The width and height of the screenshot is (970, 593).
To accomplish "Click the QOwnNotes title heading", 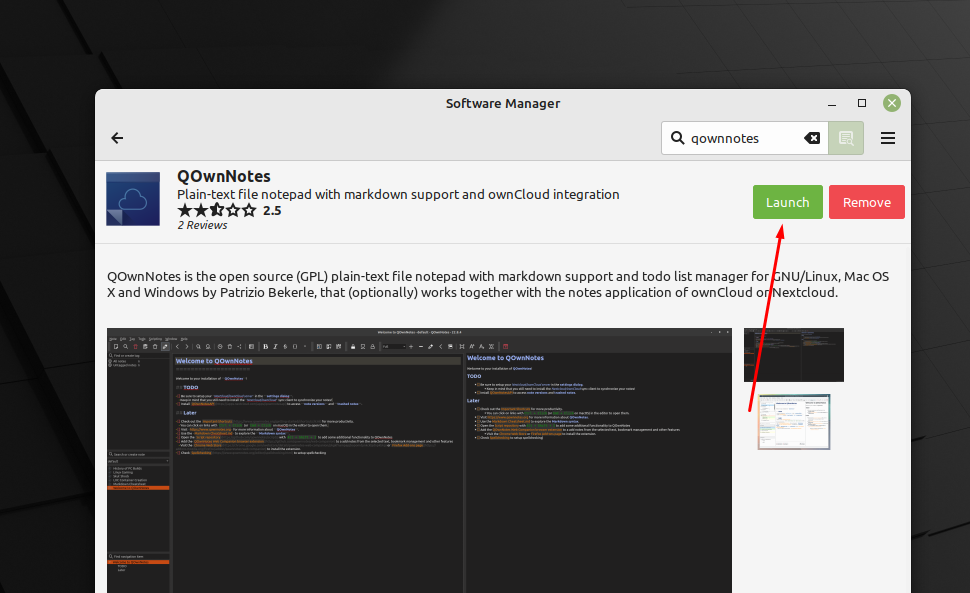I will click(x=224, y=176).
